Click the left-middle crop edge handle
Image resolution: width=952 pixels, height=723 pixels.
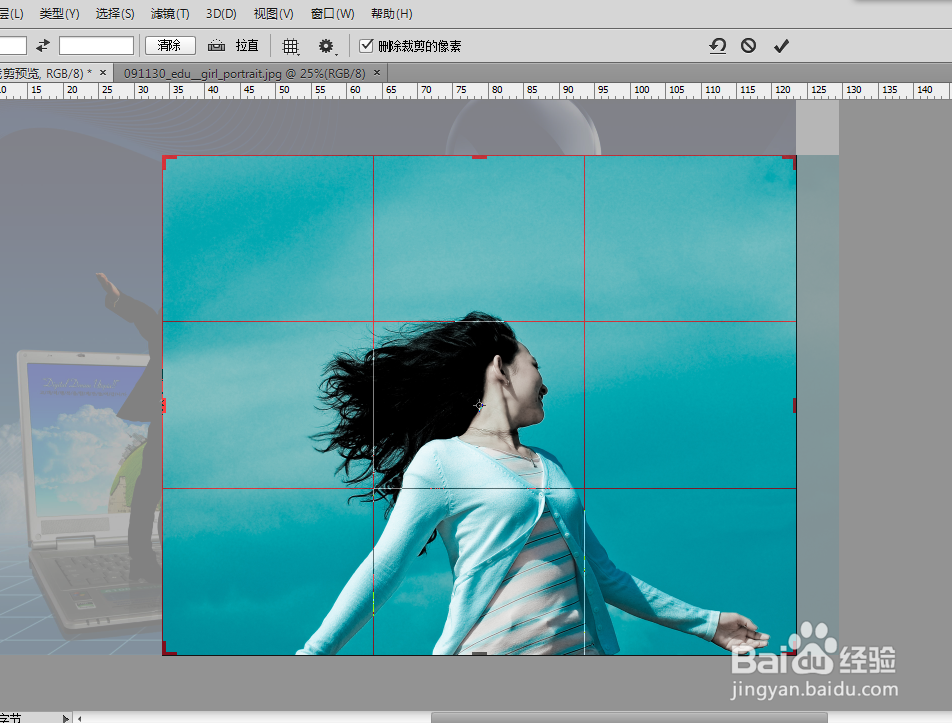[164, 406]
